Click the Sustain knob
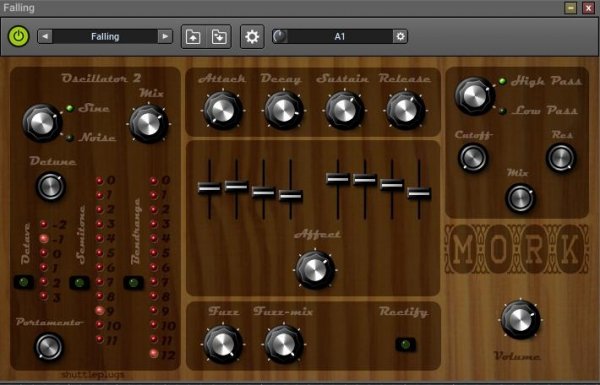Image resolution: width=600 pixels, height=385 pixels. [x=344, y=111]
